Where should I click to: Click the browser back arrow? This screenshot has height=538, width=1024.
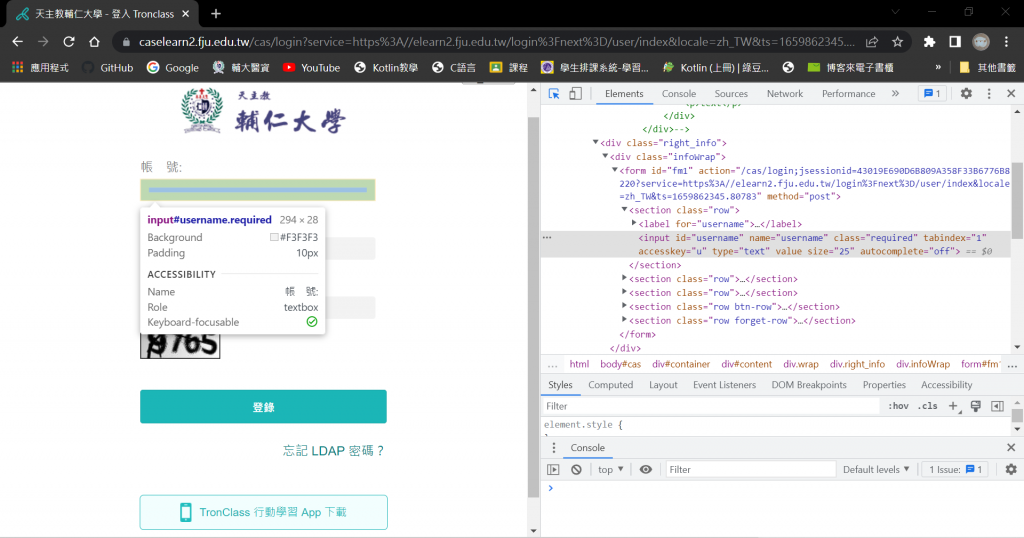point(18,42)
